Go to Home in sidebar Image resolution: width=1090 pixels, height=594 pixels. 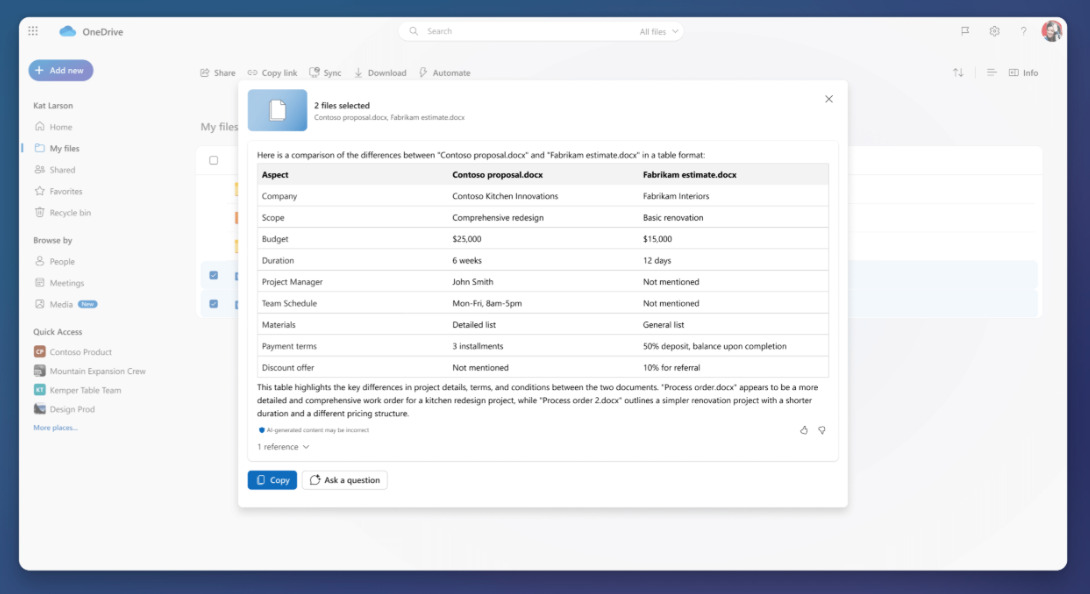click(x=54, y=127)
